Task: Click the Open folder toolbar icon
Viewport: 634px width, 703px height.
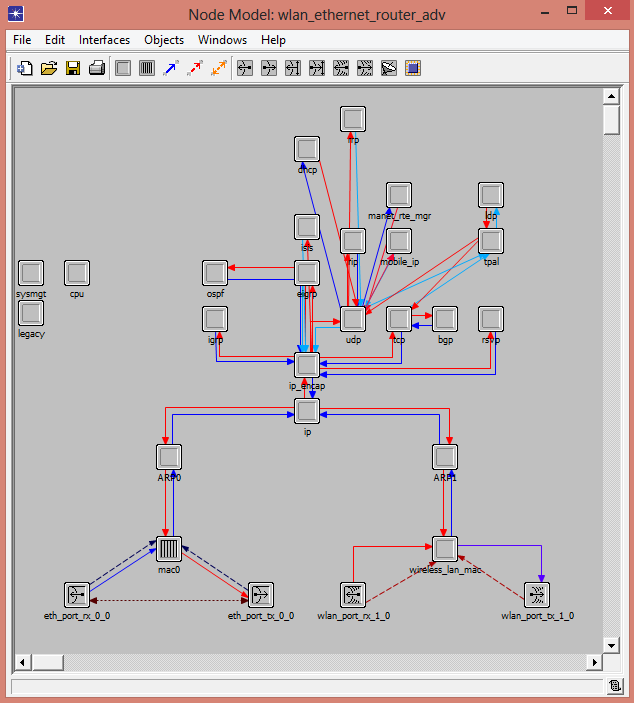Action: coord(49,68)
